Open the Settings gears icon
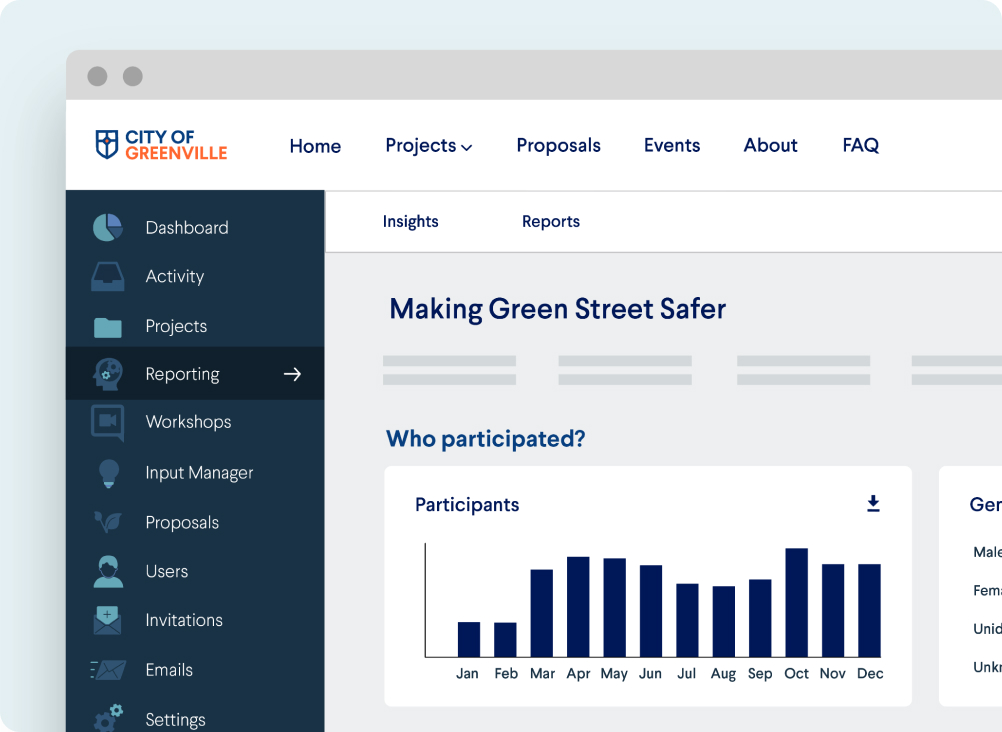 point(107,717)
